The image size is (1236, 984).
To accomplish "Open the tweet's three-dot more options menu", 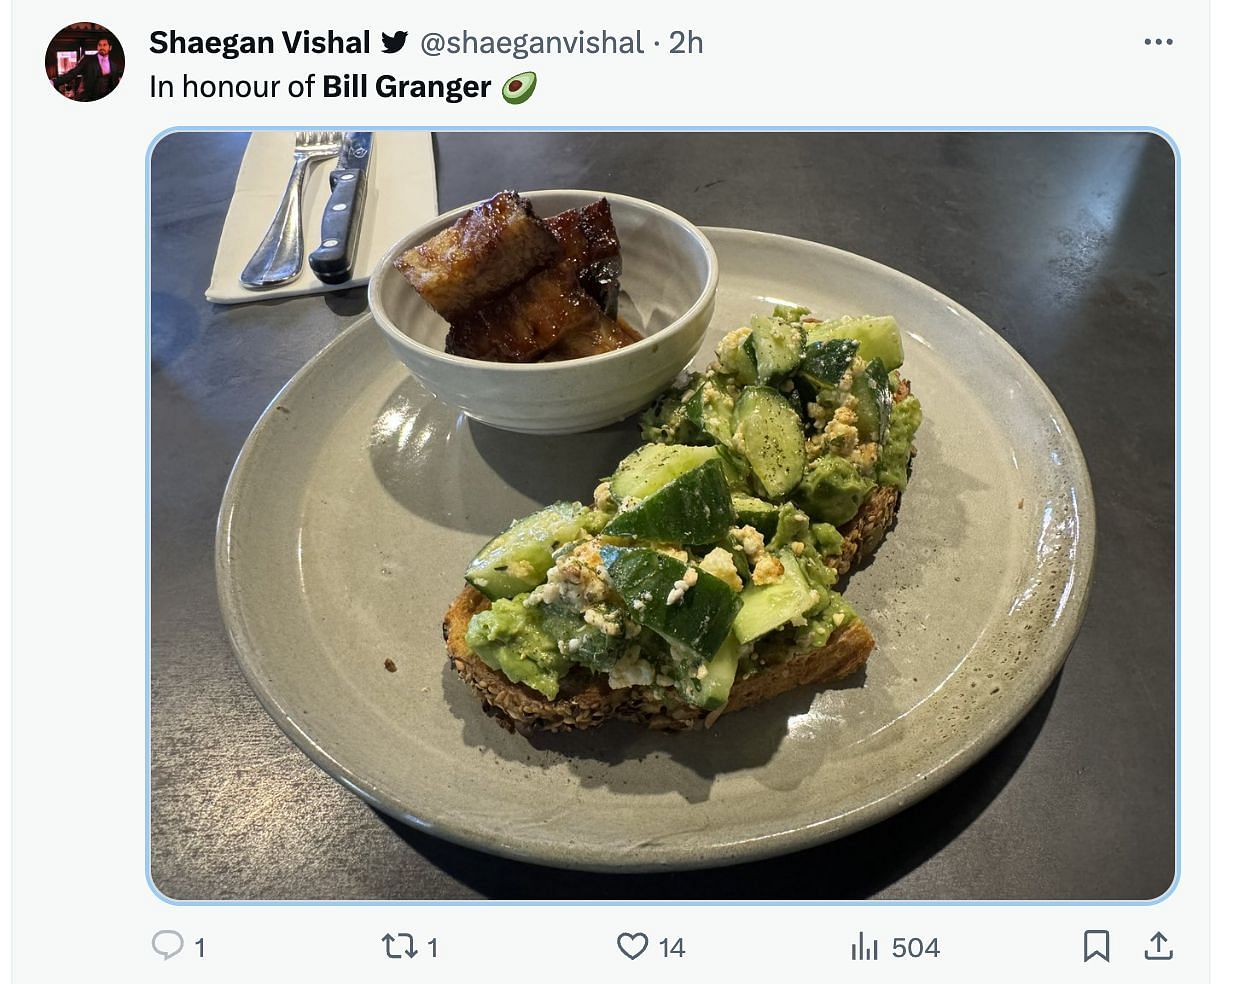I will pyautogui.click(x=1158, y=42).
